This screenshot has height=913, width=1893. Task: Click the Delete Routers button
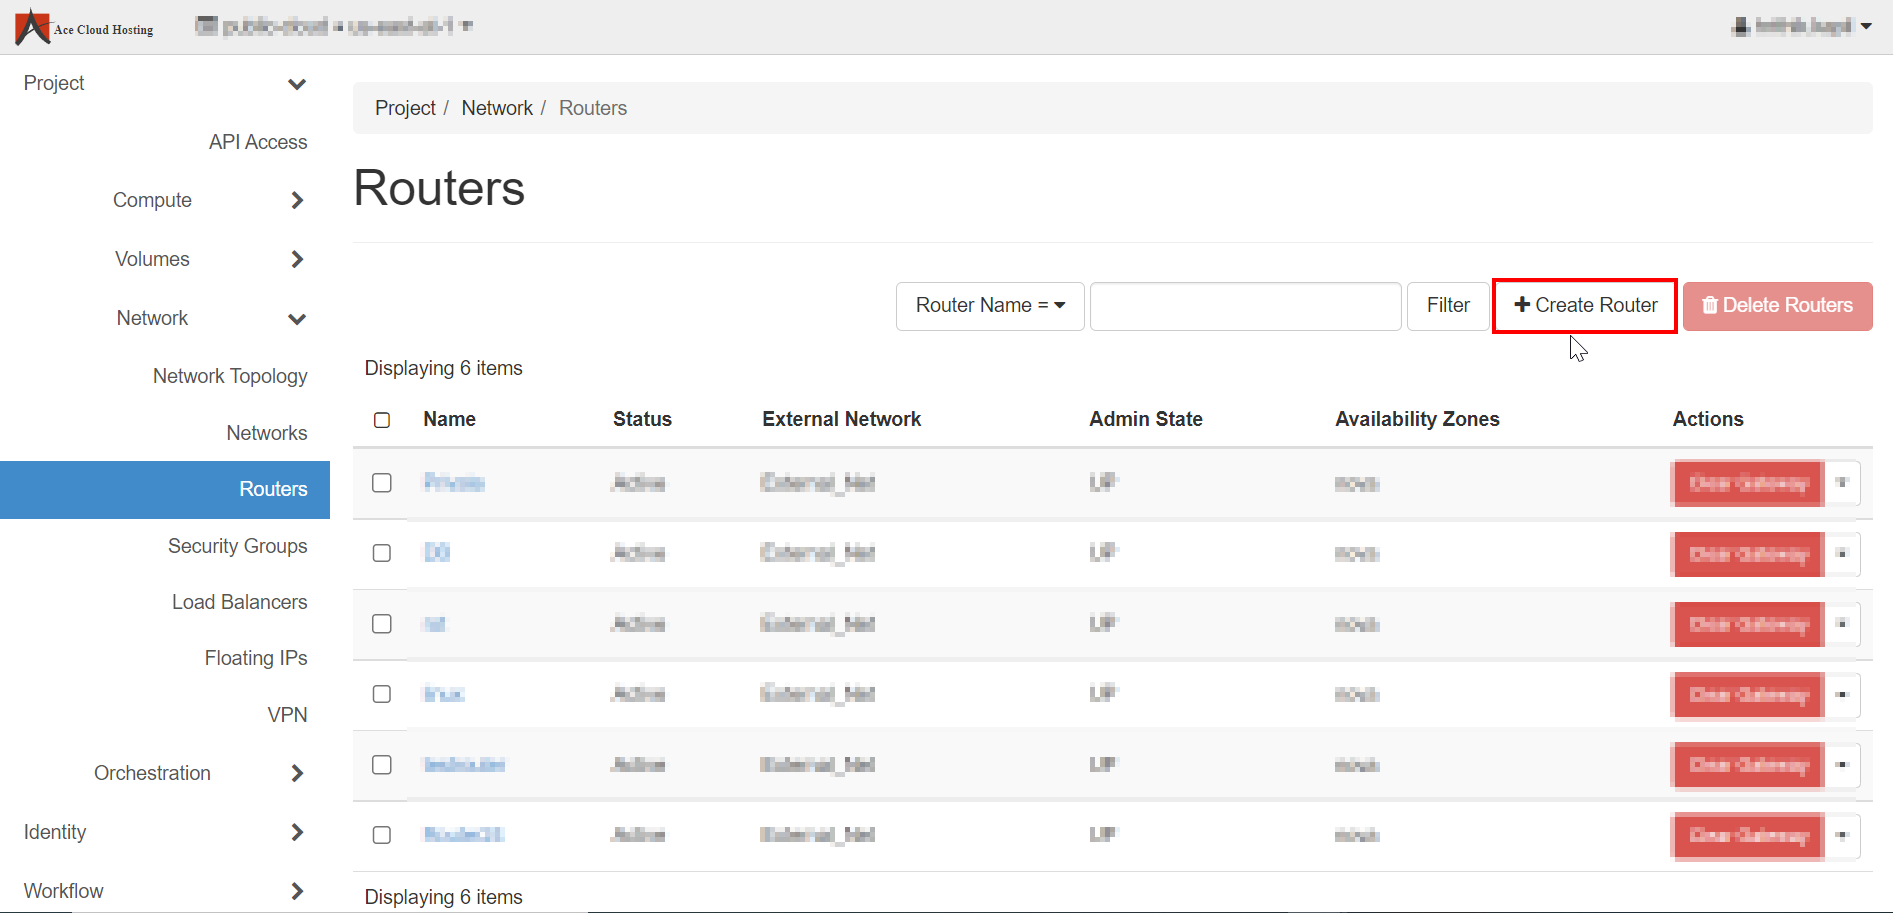pos(1777,305)
